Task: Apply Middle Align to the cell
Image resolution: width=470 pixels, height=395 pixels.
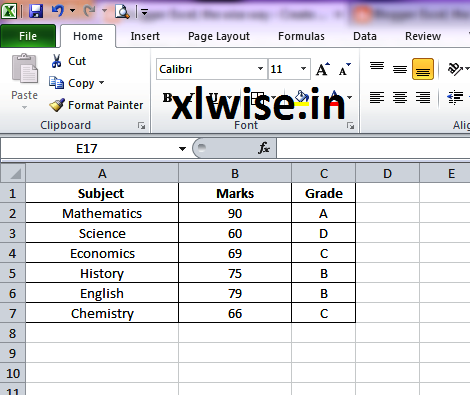Action: tap(400, 69)
